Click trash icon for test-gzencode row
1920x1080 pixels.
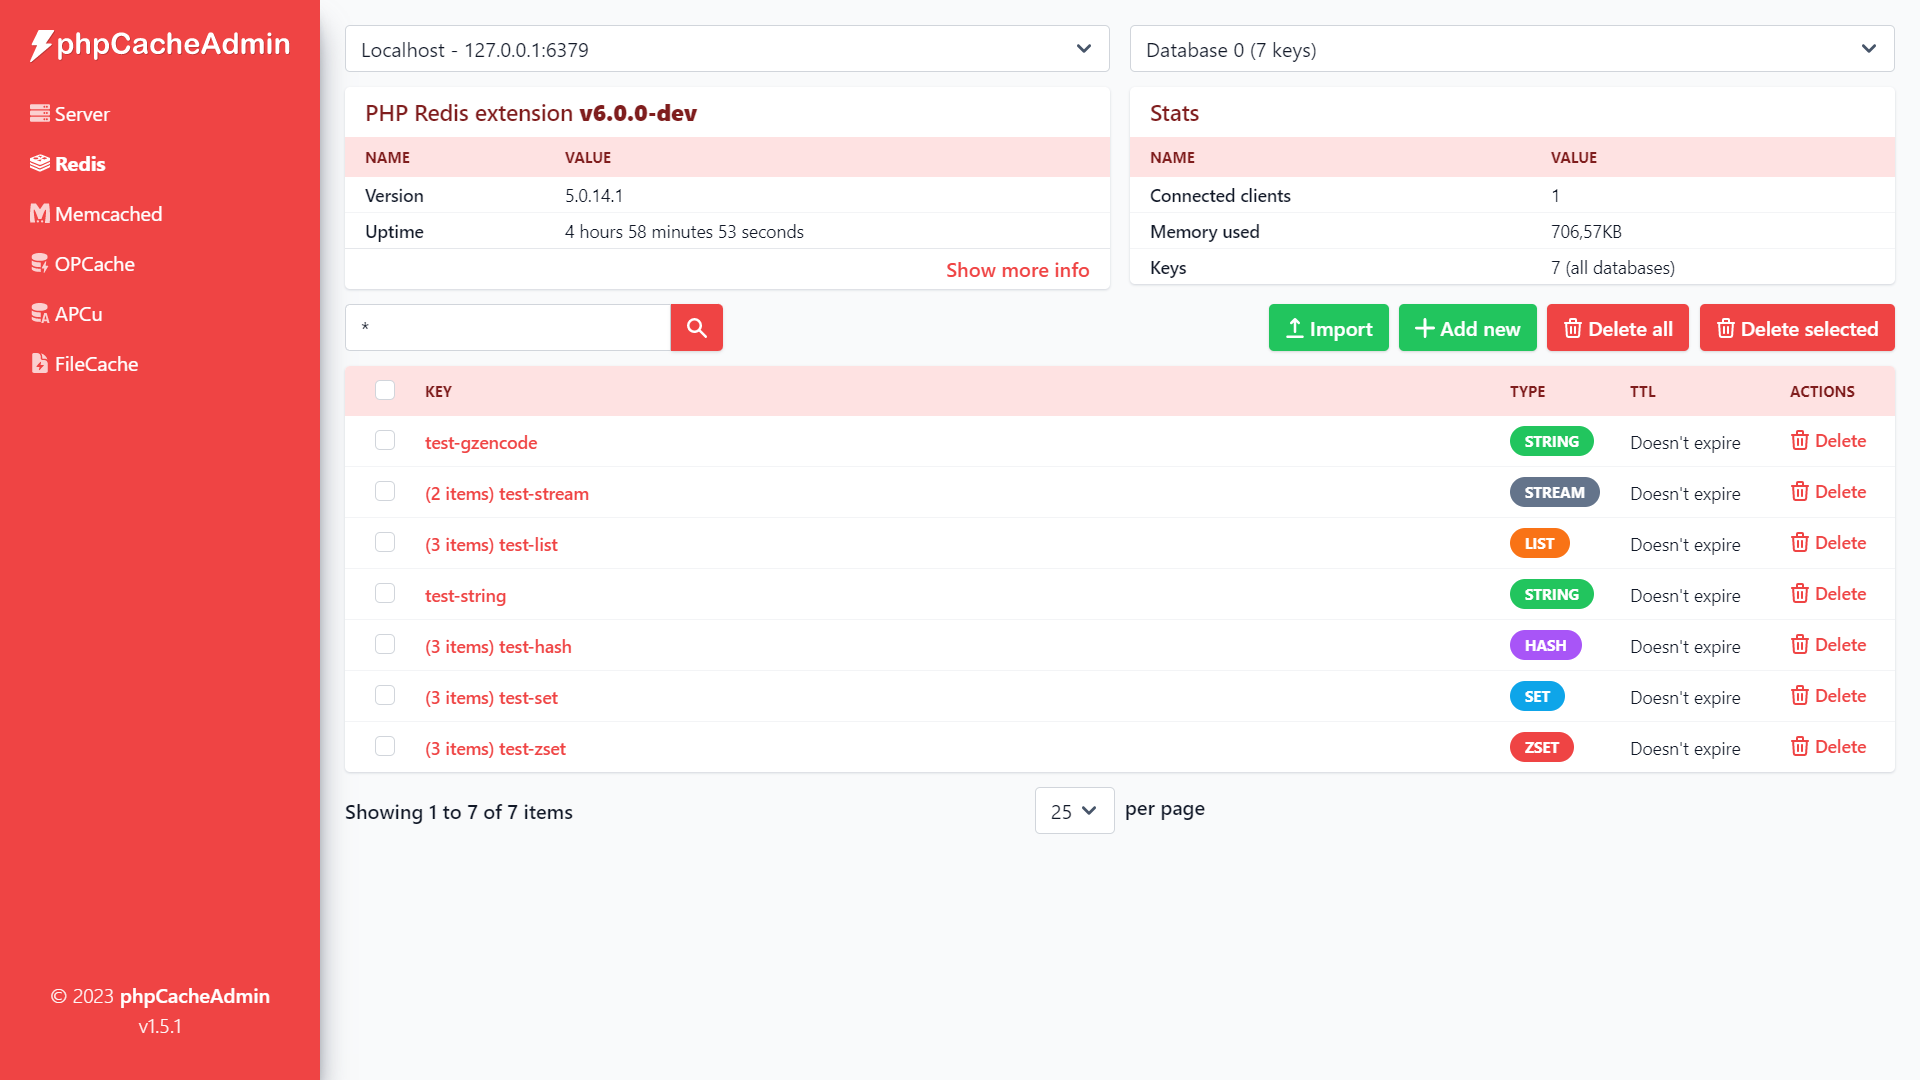1799,441
